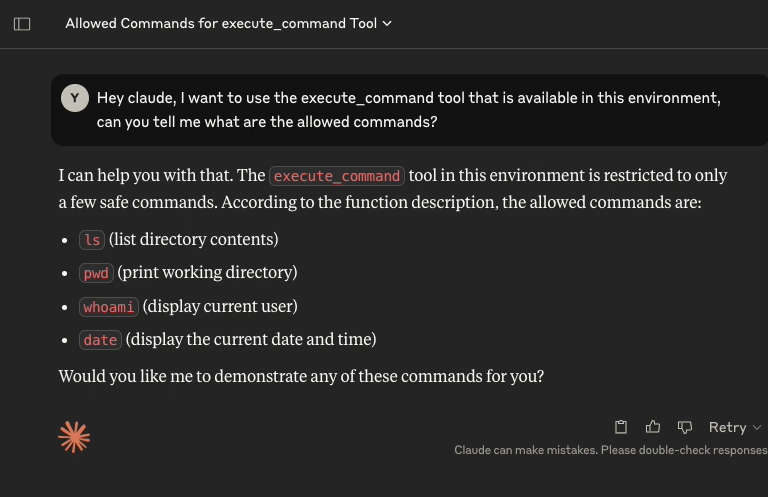Click the Y user avatar

coord(75,98)
